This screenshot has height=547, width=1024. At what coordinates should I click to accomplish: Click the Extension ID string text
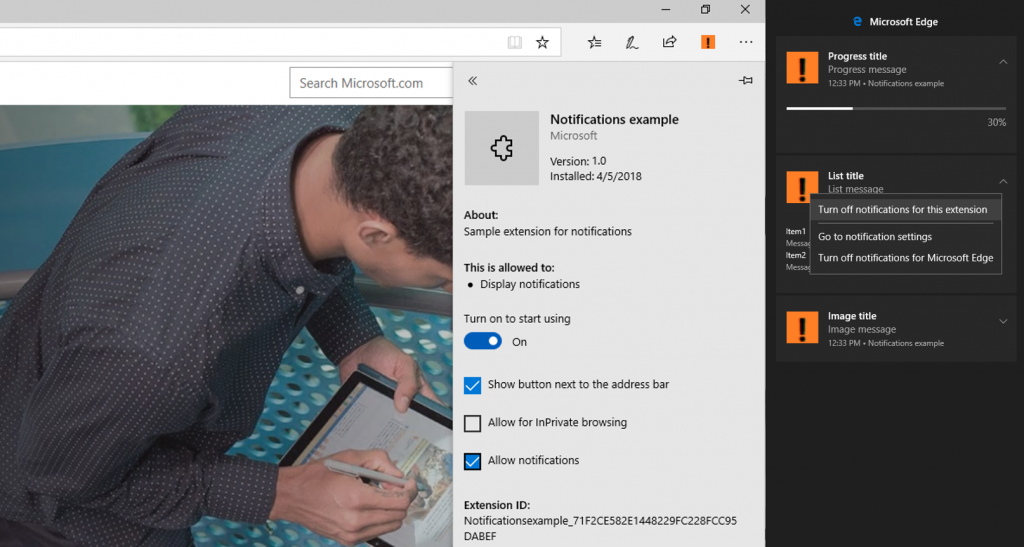(x=600, y=528)
